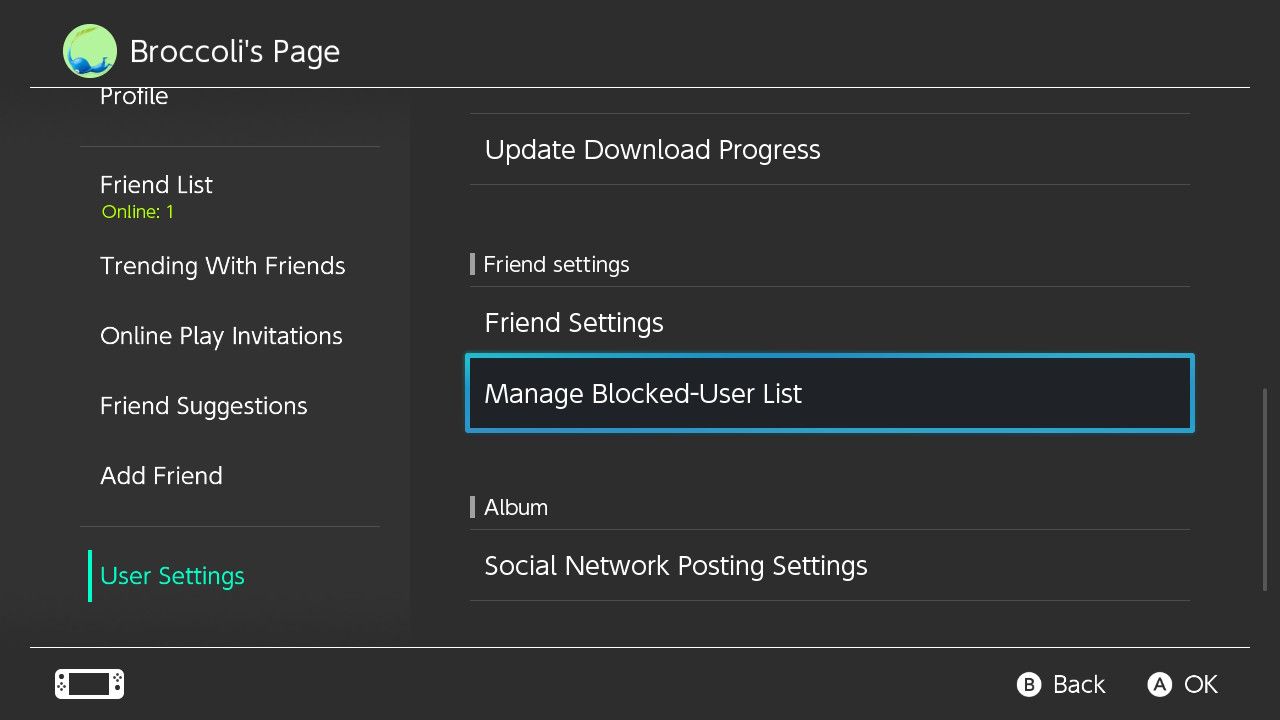Screen dimensions: 1280x720
Task: Click the Back label
Action: (x=1078, y=685)
